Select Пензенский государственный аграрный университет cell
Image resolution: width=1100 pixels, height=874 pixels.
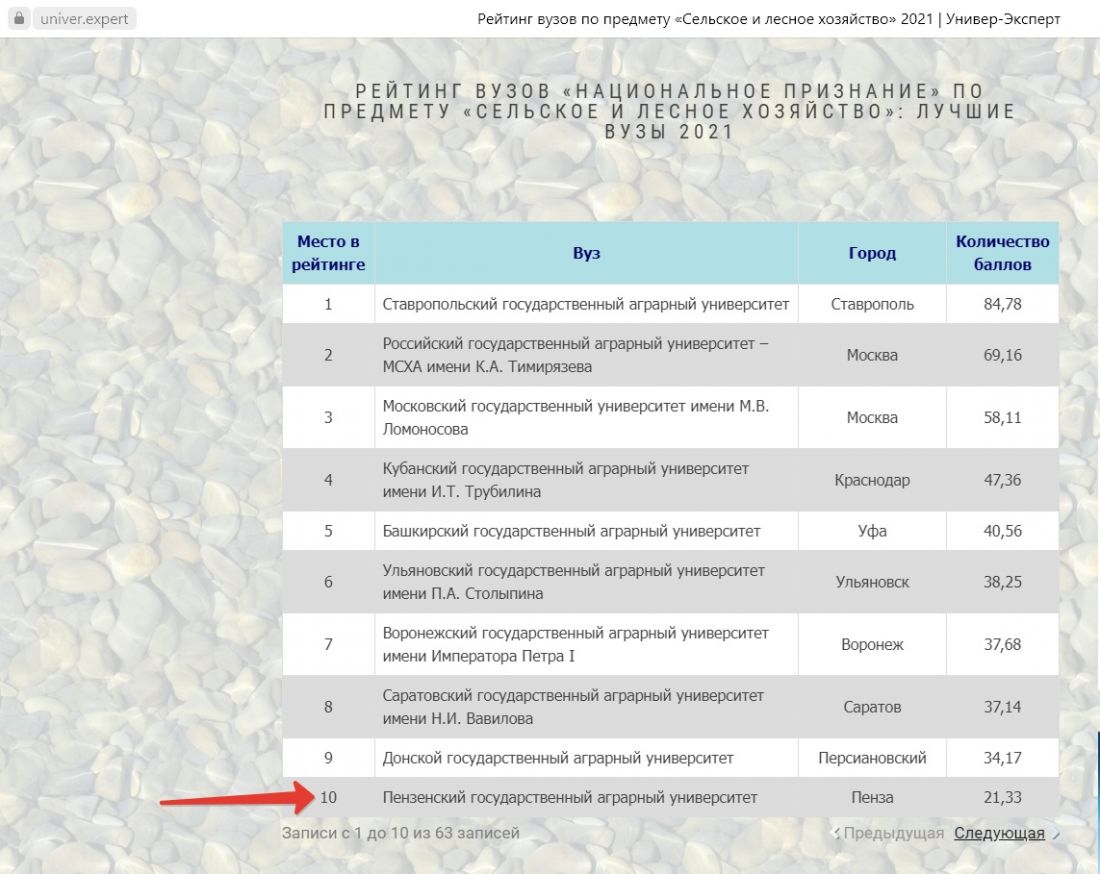click(x=586, y=798)
